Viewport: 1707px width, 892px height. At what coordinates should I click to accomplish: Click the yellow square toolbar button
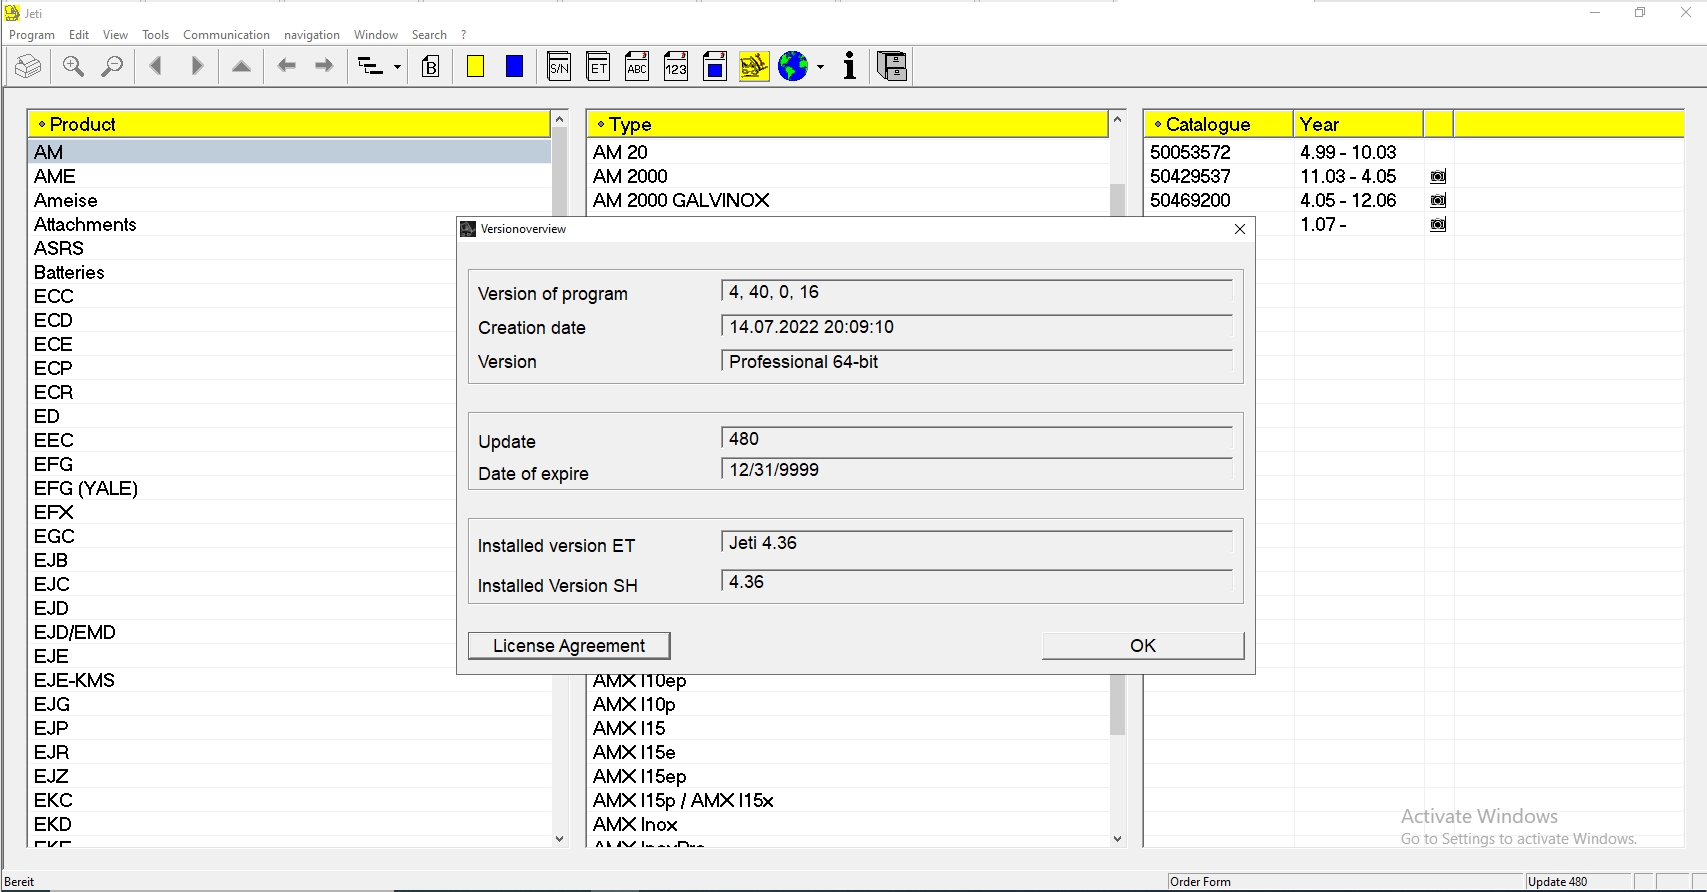click(476, 67)
